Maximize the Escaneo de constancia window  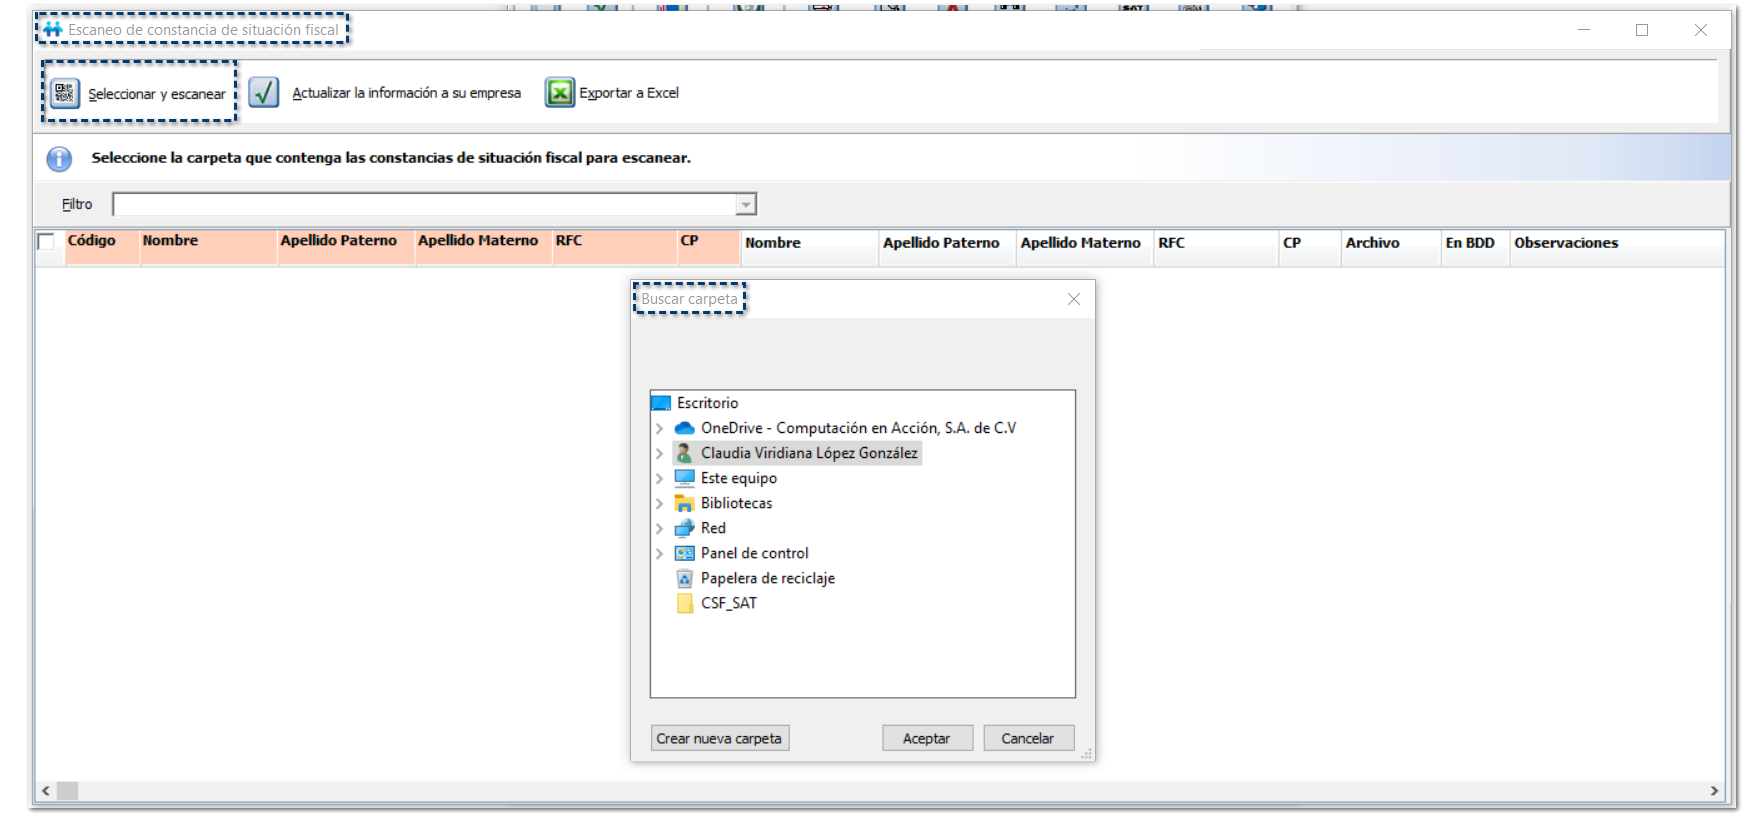click(x=1642, y=30)
